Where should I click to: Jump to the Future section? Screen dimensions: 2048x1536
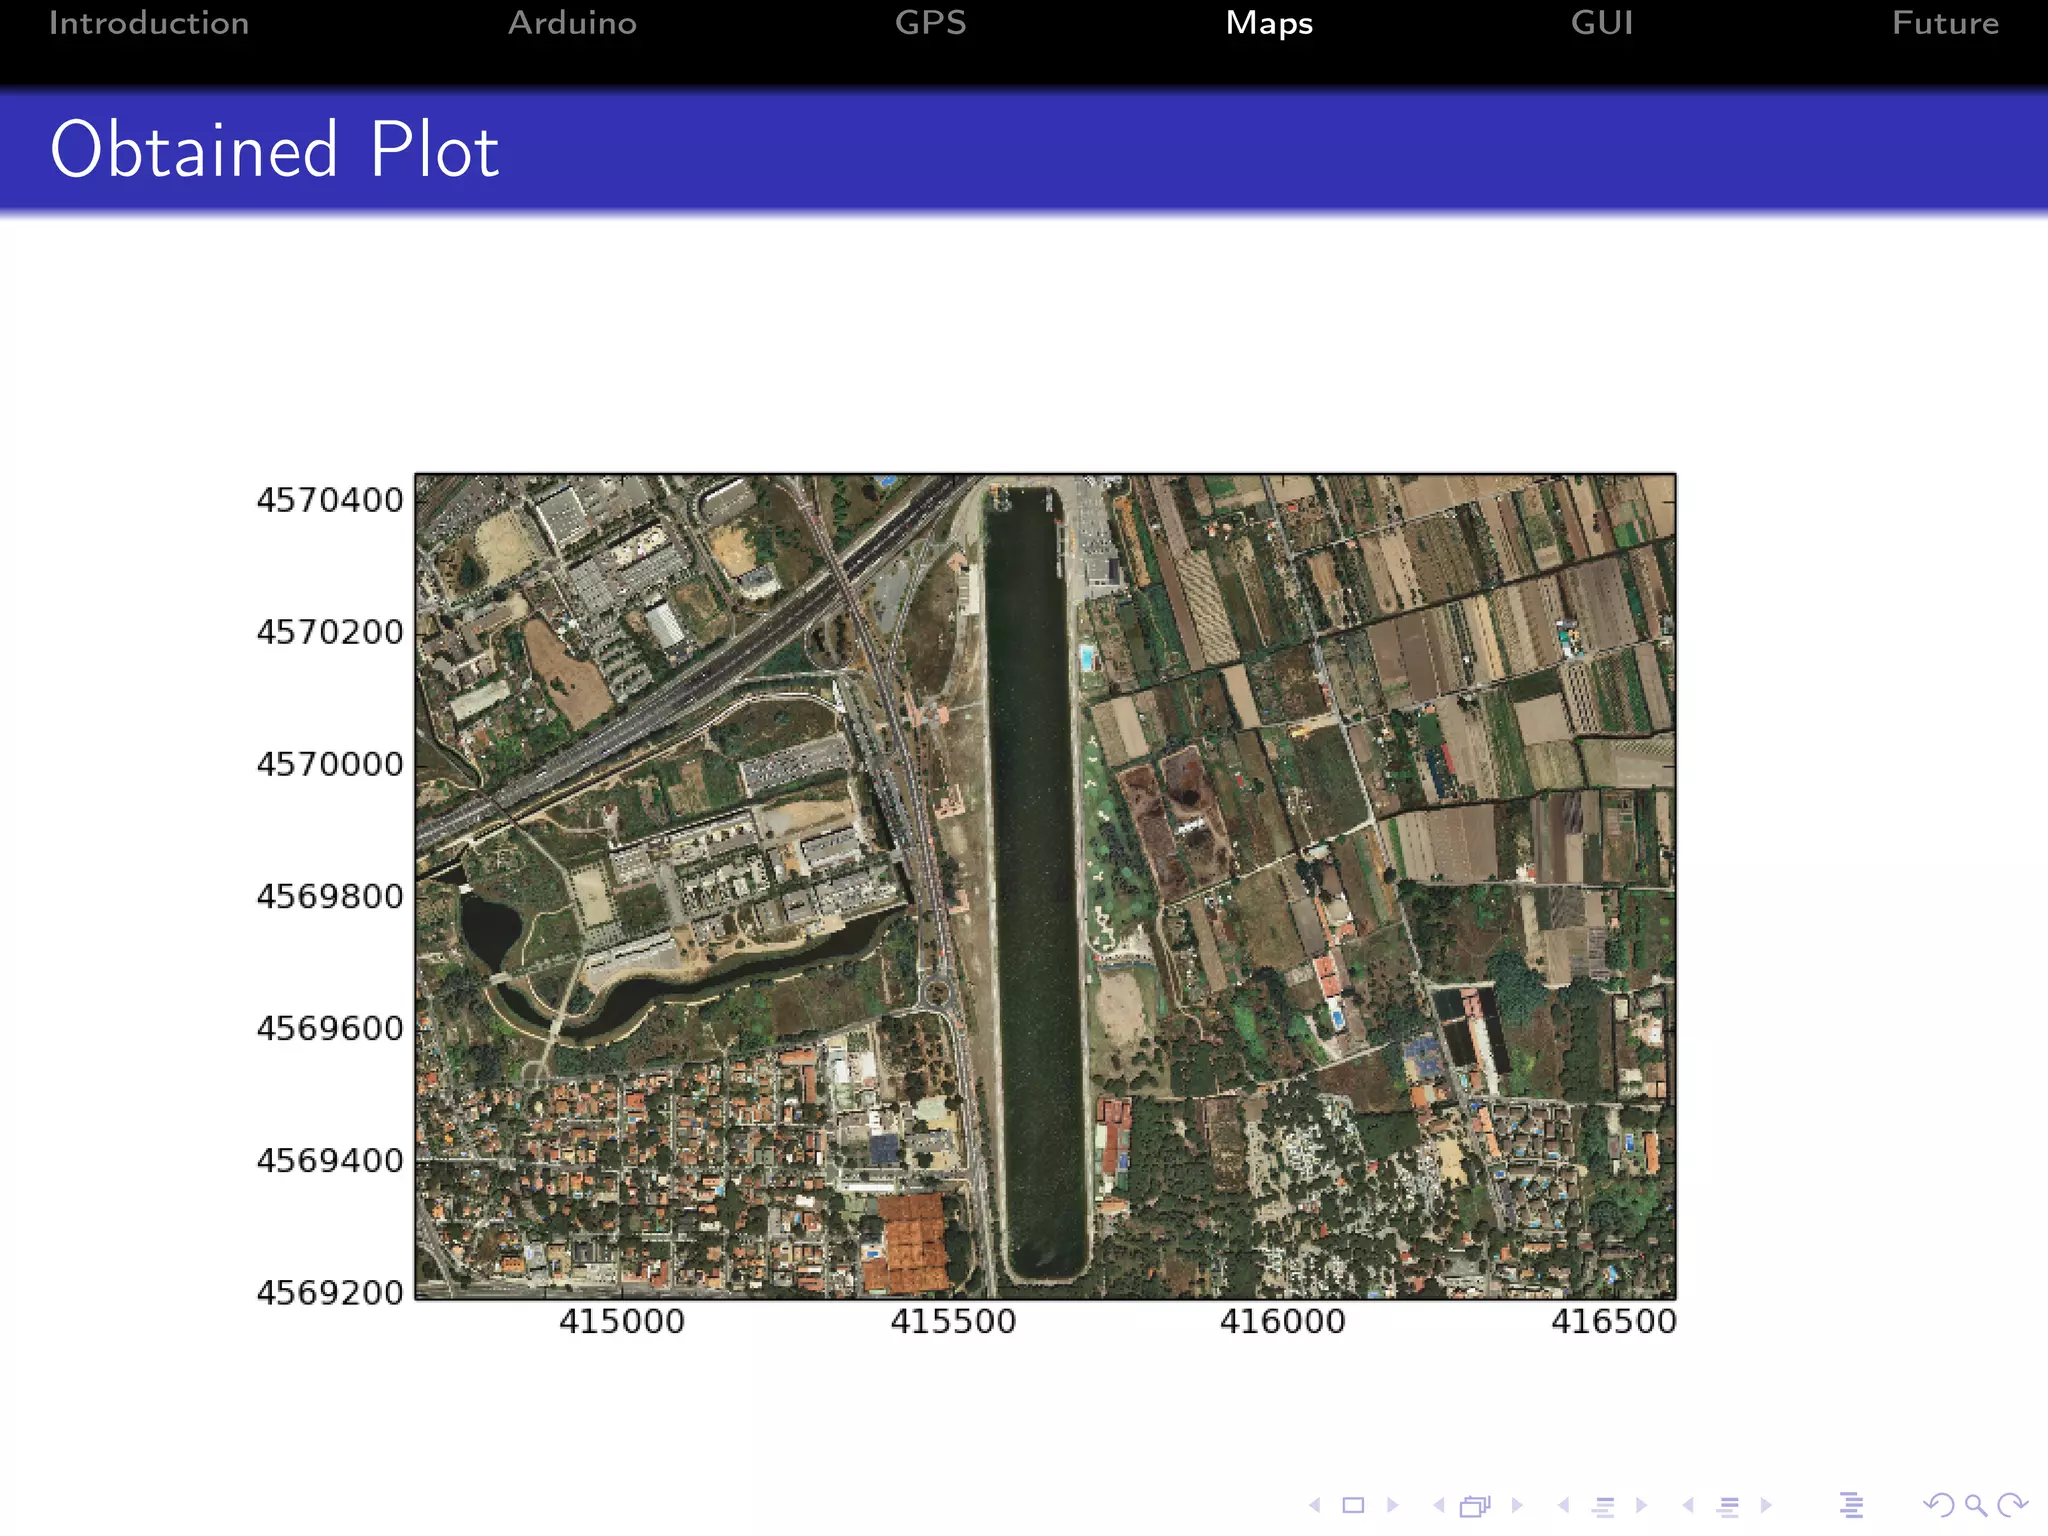[1945, 23]
